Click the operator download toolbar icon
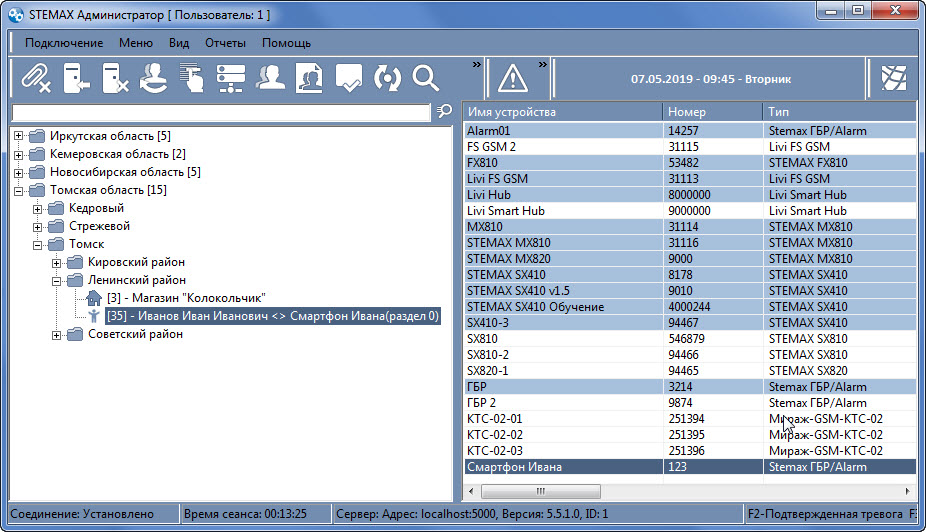 (x=154, y=78)
